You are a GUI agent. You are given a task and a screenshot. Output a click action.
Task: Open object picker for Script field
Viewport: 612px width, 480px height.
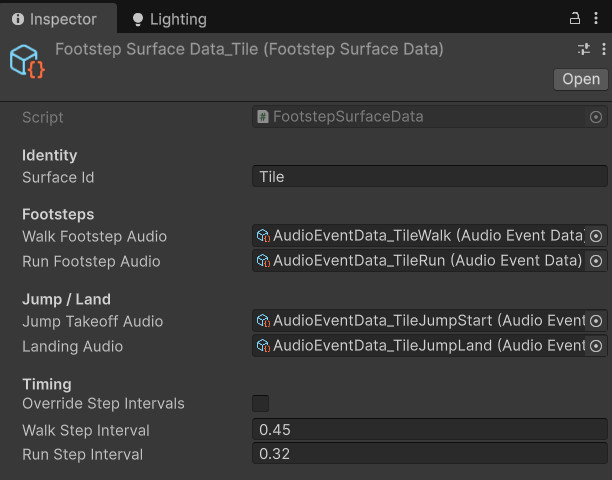tap(596, 117)
